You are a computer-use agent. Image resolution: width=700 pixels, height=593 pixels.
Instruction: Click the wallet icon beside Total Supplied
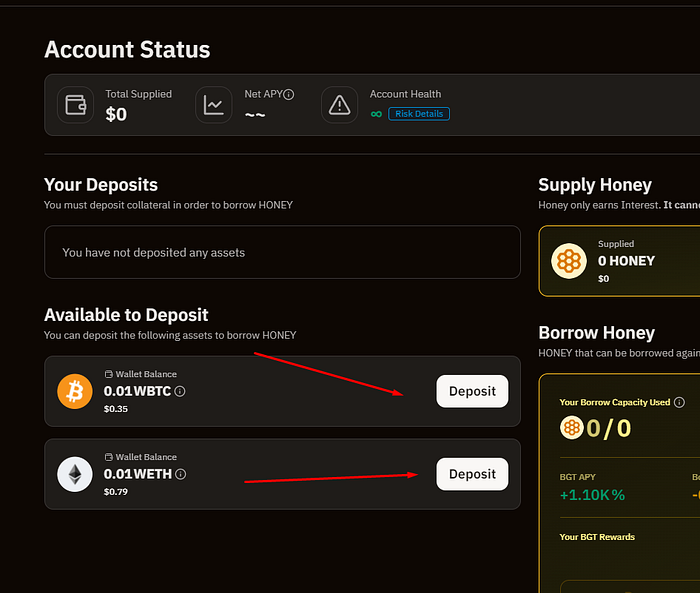point(75,105)
